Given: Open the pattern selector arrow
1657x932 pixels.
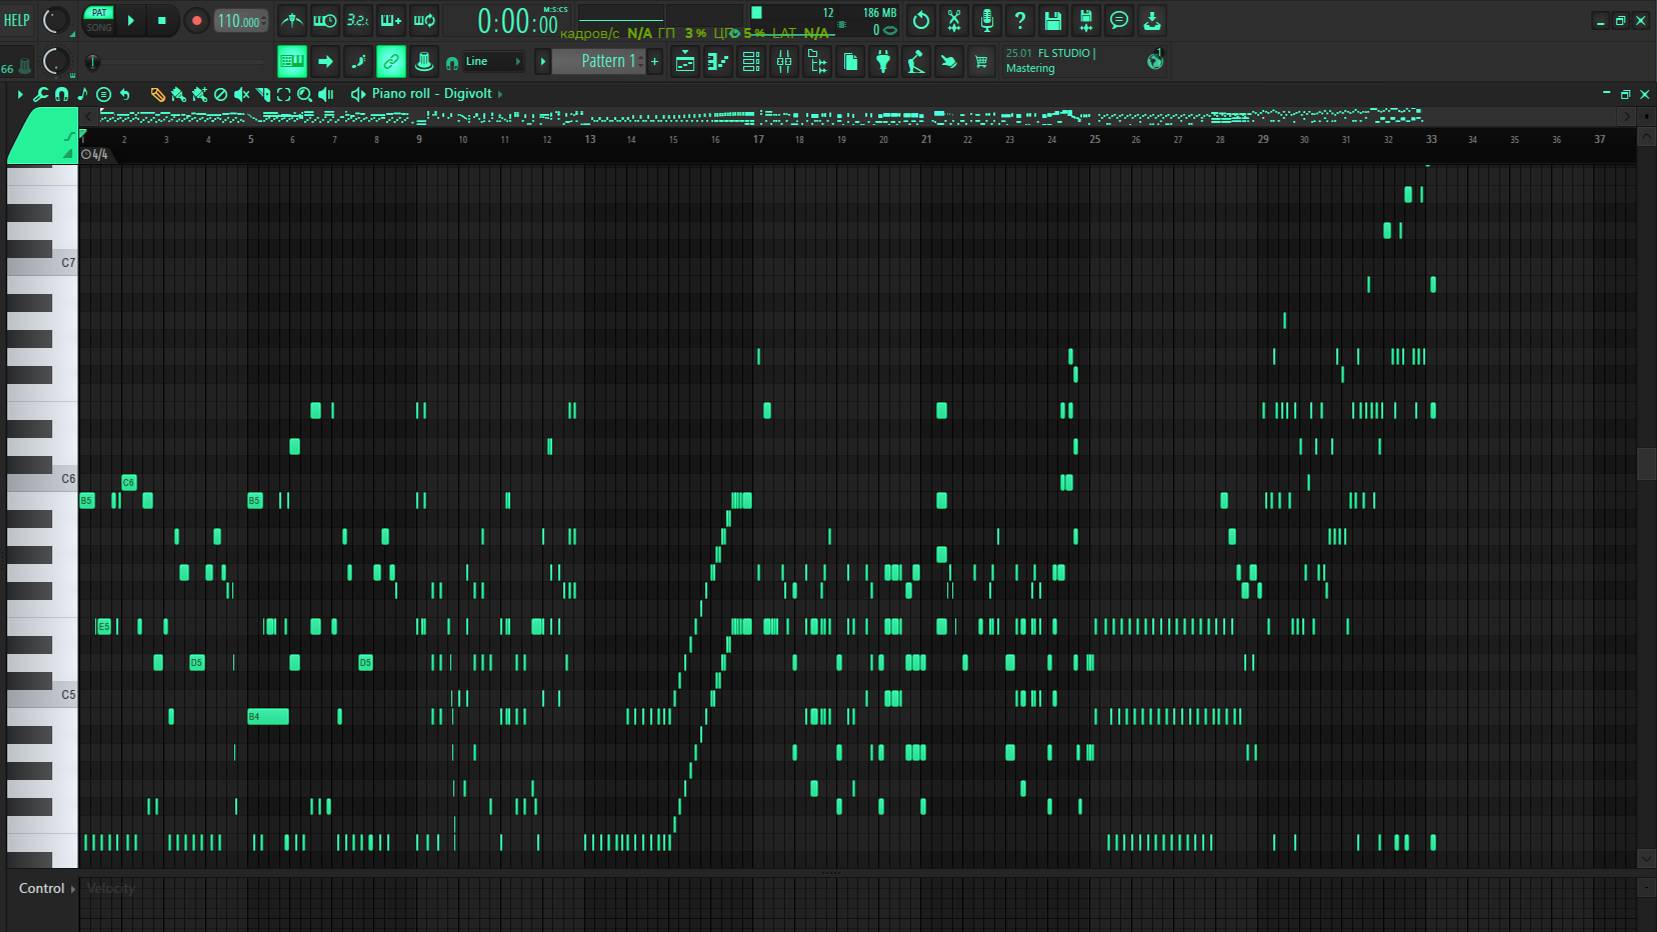Looking at the screenshot, I should tap(543, 61).
